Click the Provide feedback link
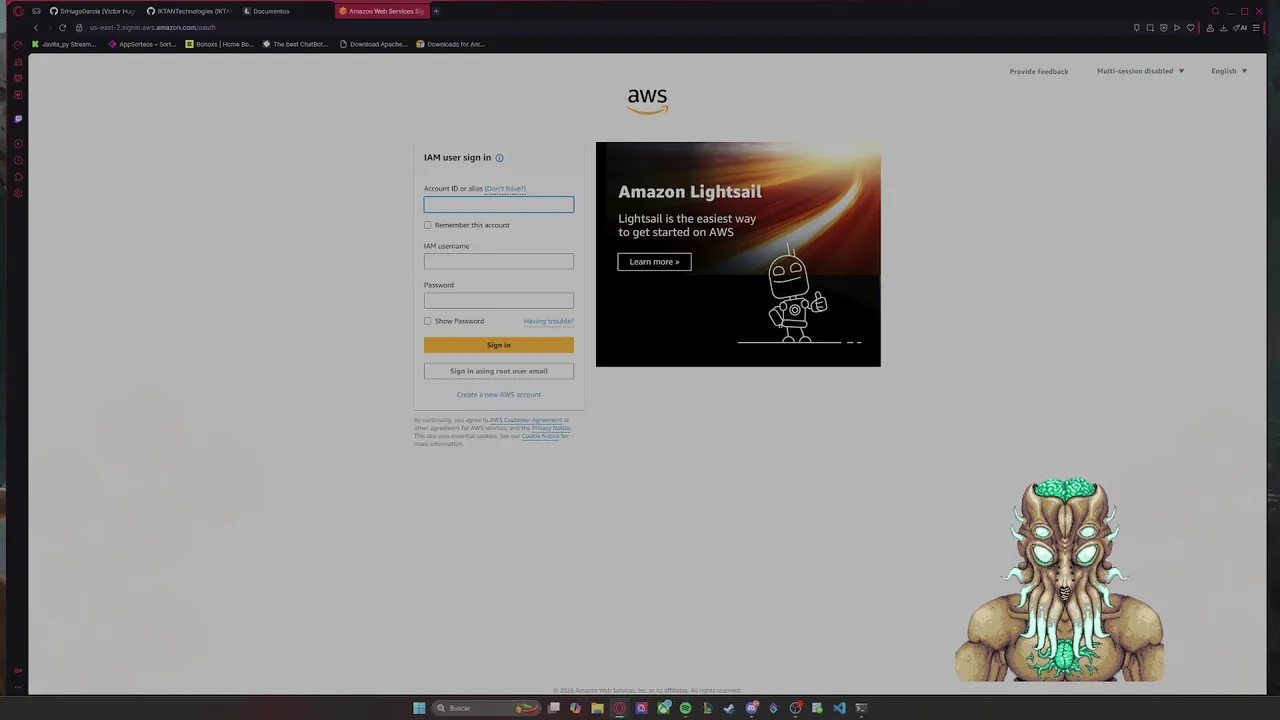 [x=1039, y=71]
